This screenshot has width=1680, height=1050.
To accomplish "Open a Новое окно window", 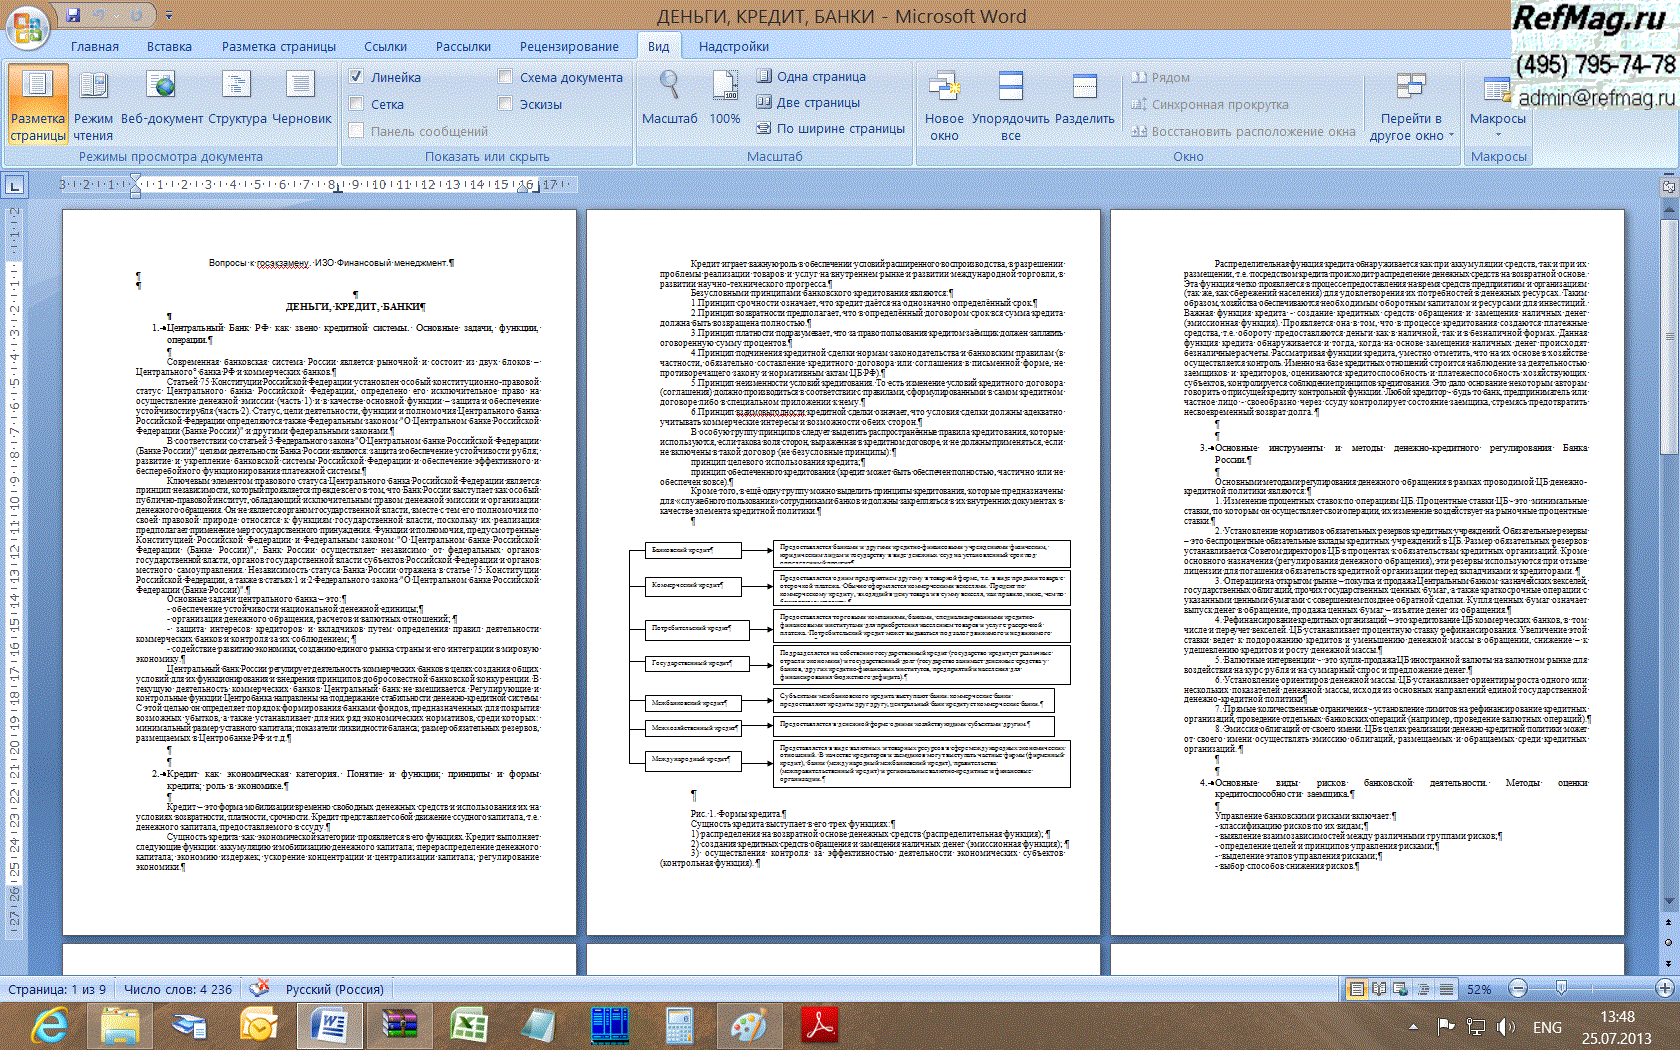I will coord(944,105).
